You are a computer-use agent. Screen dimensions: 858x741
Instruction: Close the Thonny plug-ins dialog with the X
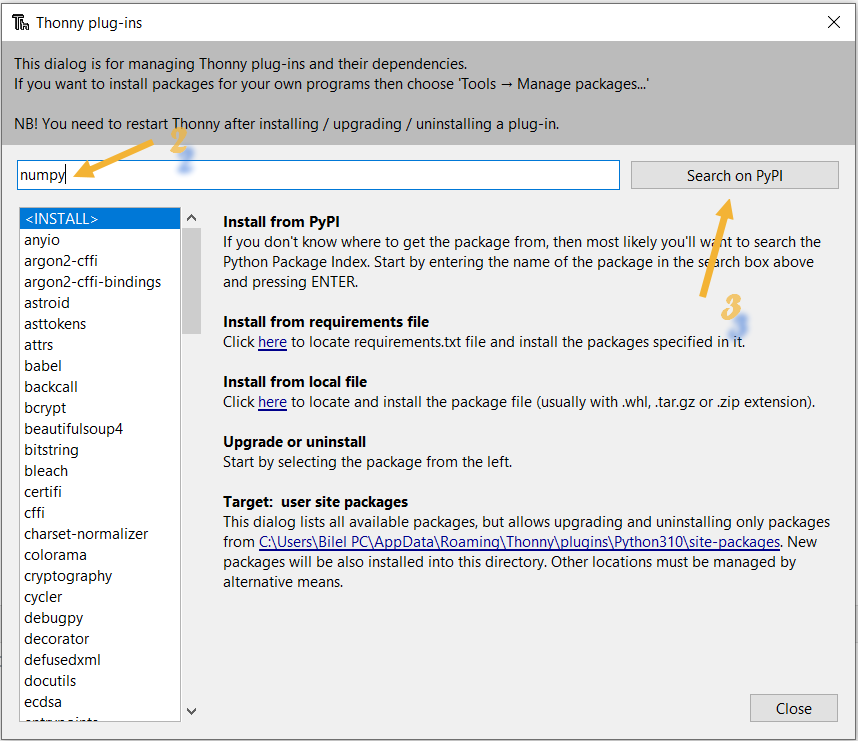point(833,22)
